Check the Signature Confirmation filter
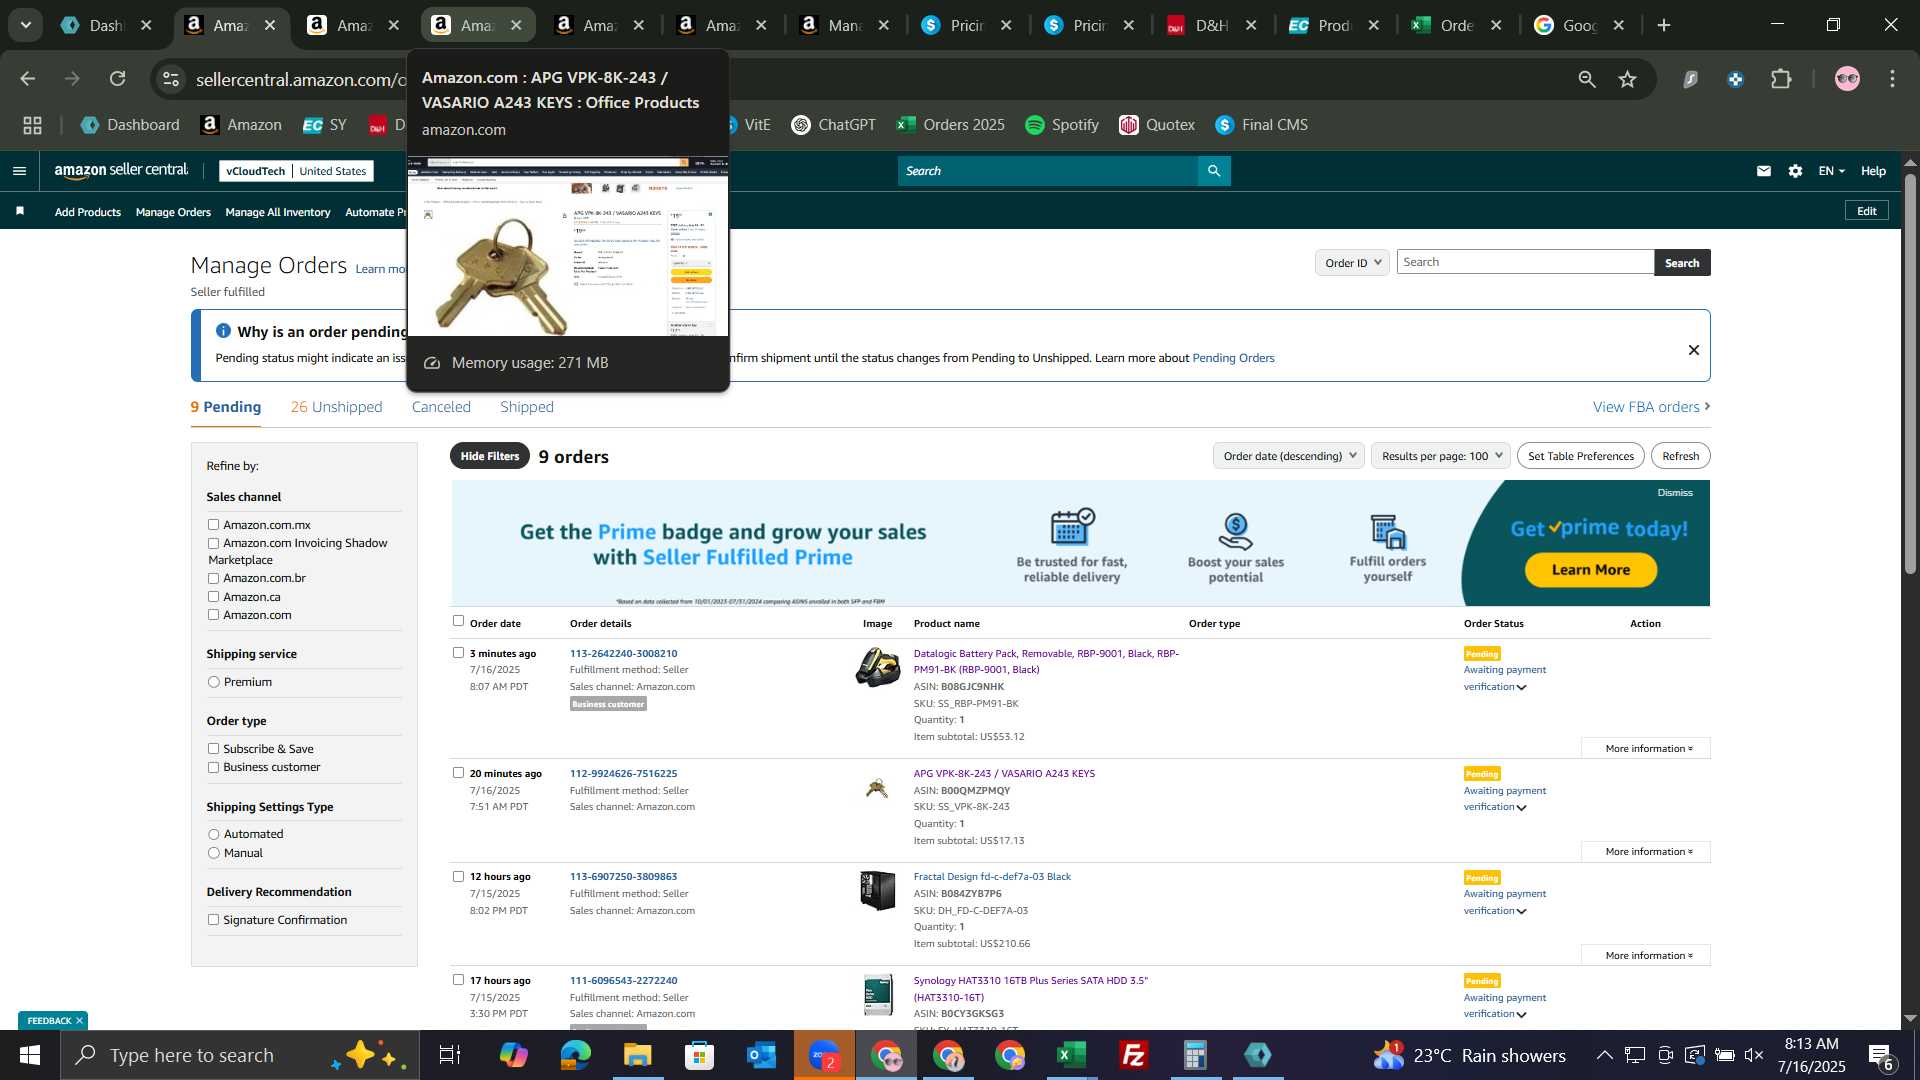1920x1080 pixels. click(x=213, y=920)
